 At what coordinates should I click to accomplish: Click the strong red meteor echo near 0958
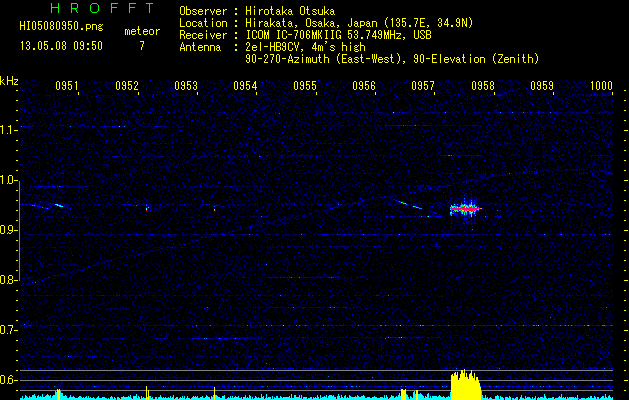pyautogui.click(x=465, y=209)
